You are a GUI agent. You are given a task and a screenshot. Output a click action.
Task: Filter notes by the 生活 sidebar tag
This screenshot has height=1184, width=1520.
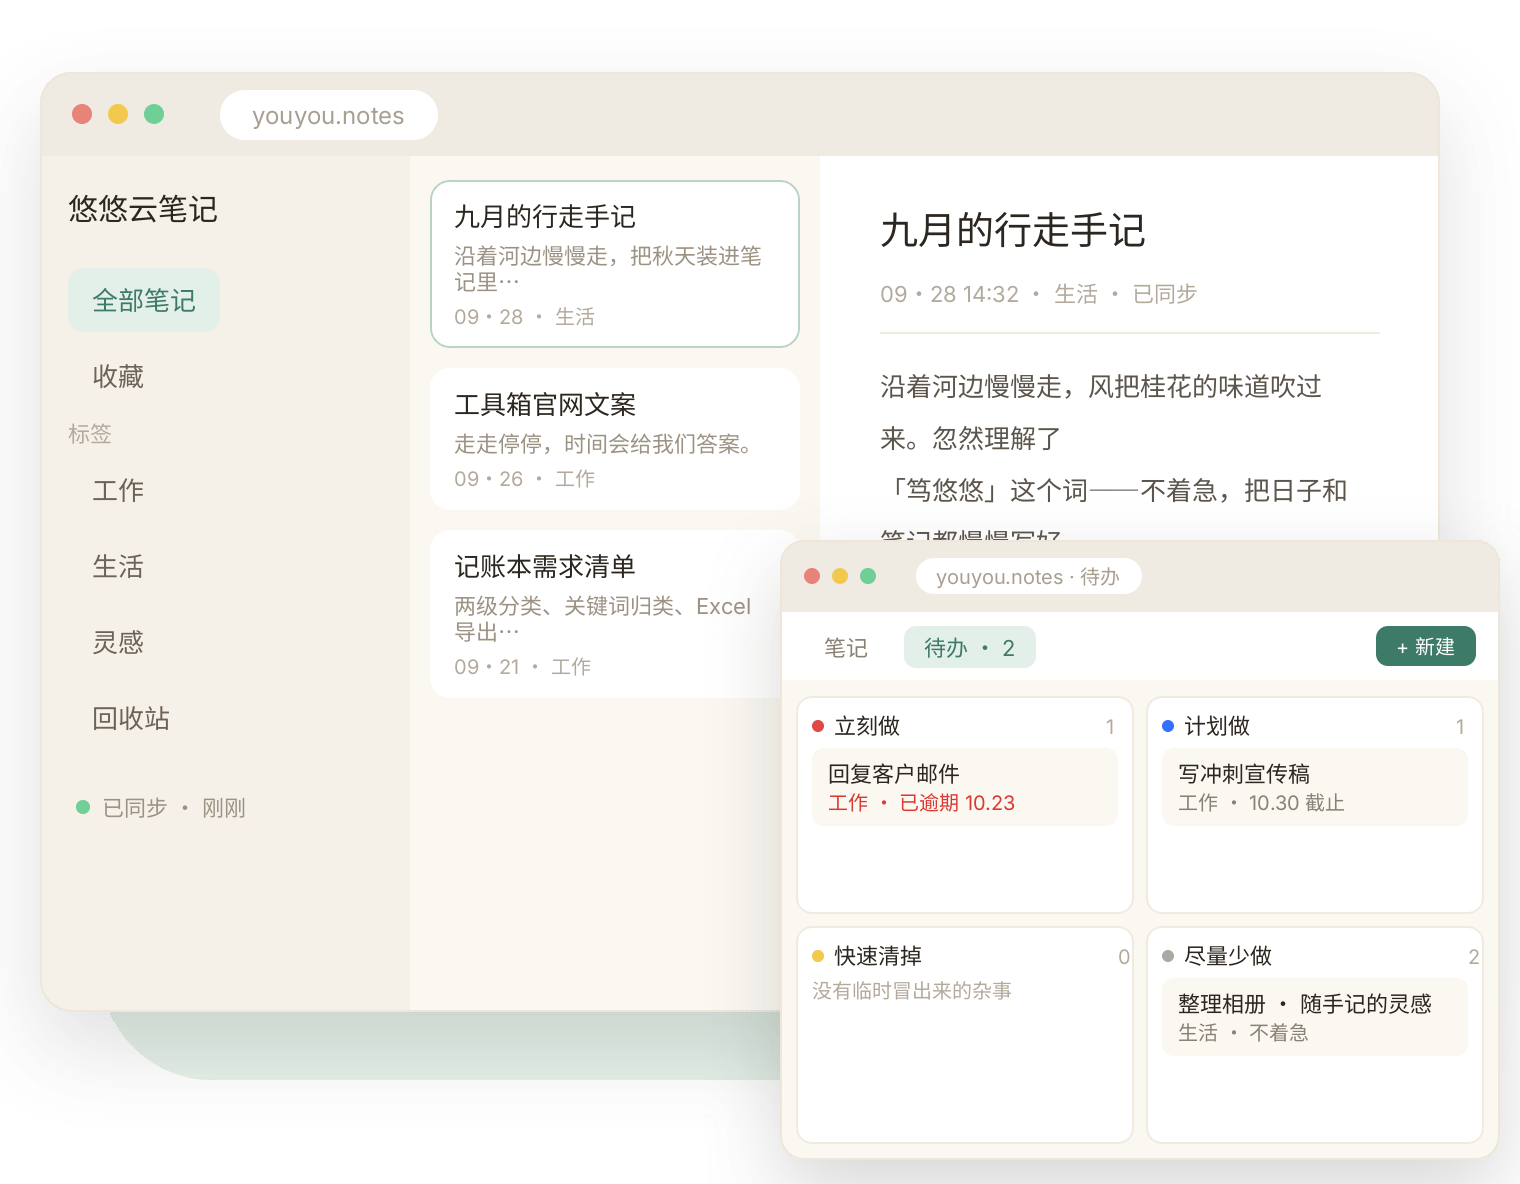[x=118, y=566]
